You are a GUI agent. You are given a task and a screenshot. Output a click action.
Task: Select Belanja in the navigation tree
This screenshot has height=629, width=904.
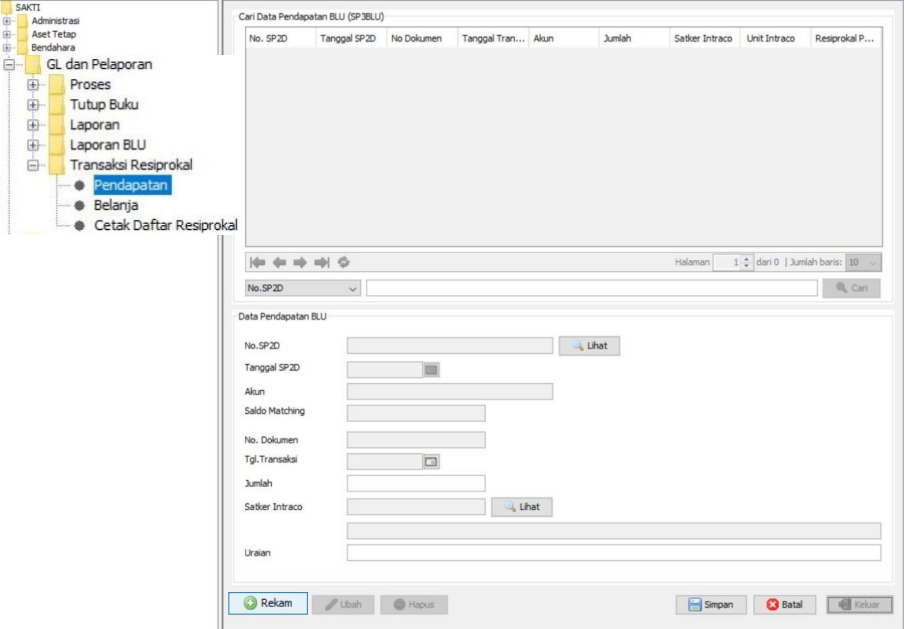click(116, 205)
